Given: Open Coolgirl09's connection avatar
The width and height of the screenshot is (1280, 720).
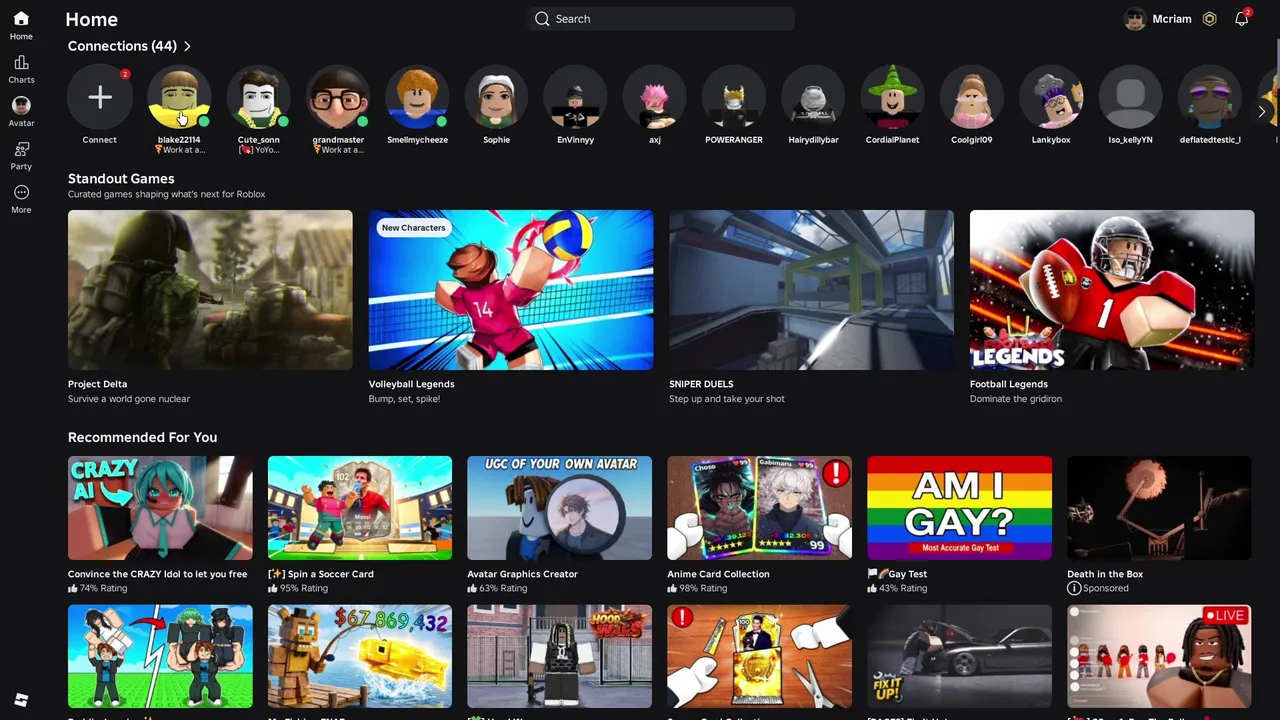Looking at the screenshot, I should (x=972, y=97).
